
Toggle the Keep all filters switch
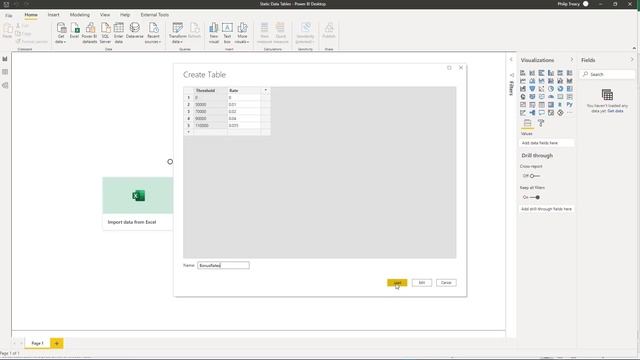tap(535, 197)
